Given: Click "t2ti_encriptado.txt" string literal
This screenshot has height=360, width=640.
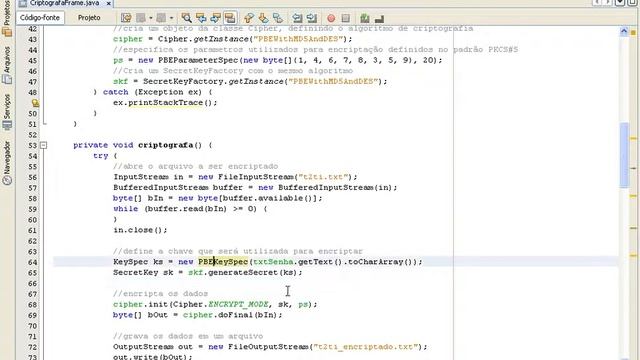Looking at the screenshot, I should coord(366,347).
